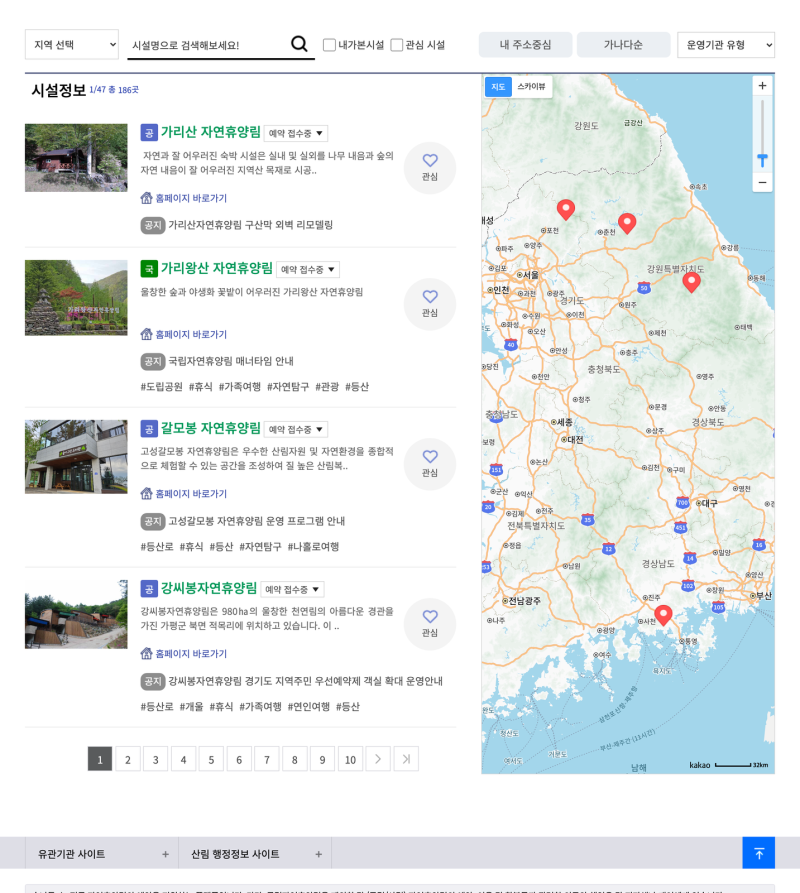Toggle the 내가본시설 checkbox
Image resolution: width=800 pixels, height=893 pixels.
coord(329,45)
